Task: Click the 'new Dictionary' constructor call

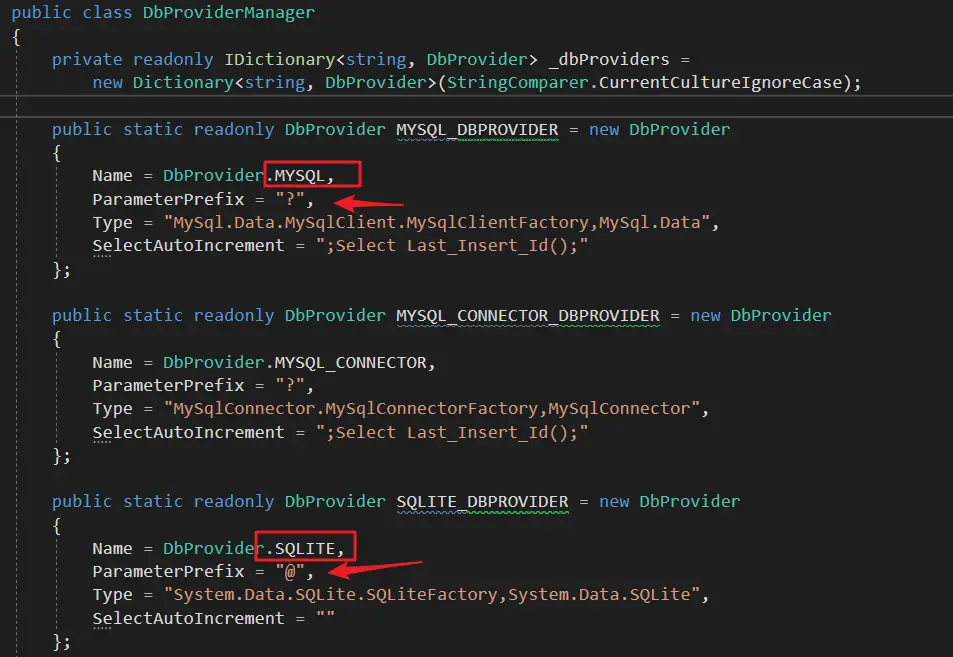Action: click(163, 83)
